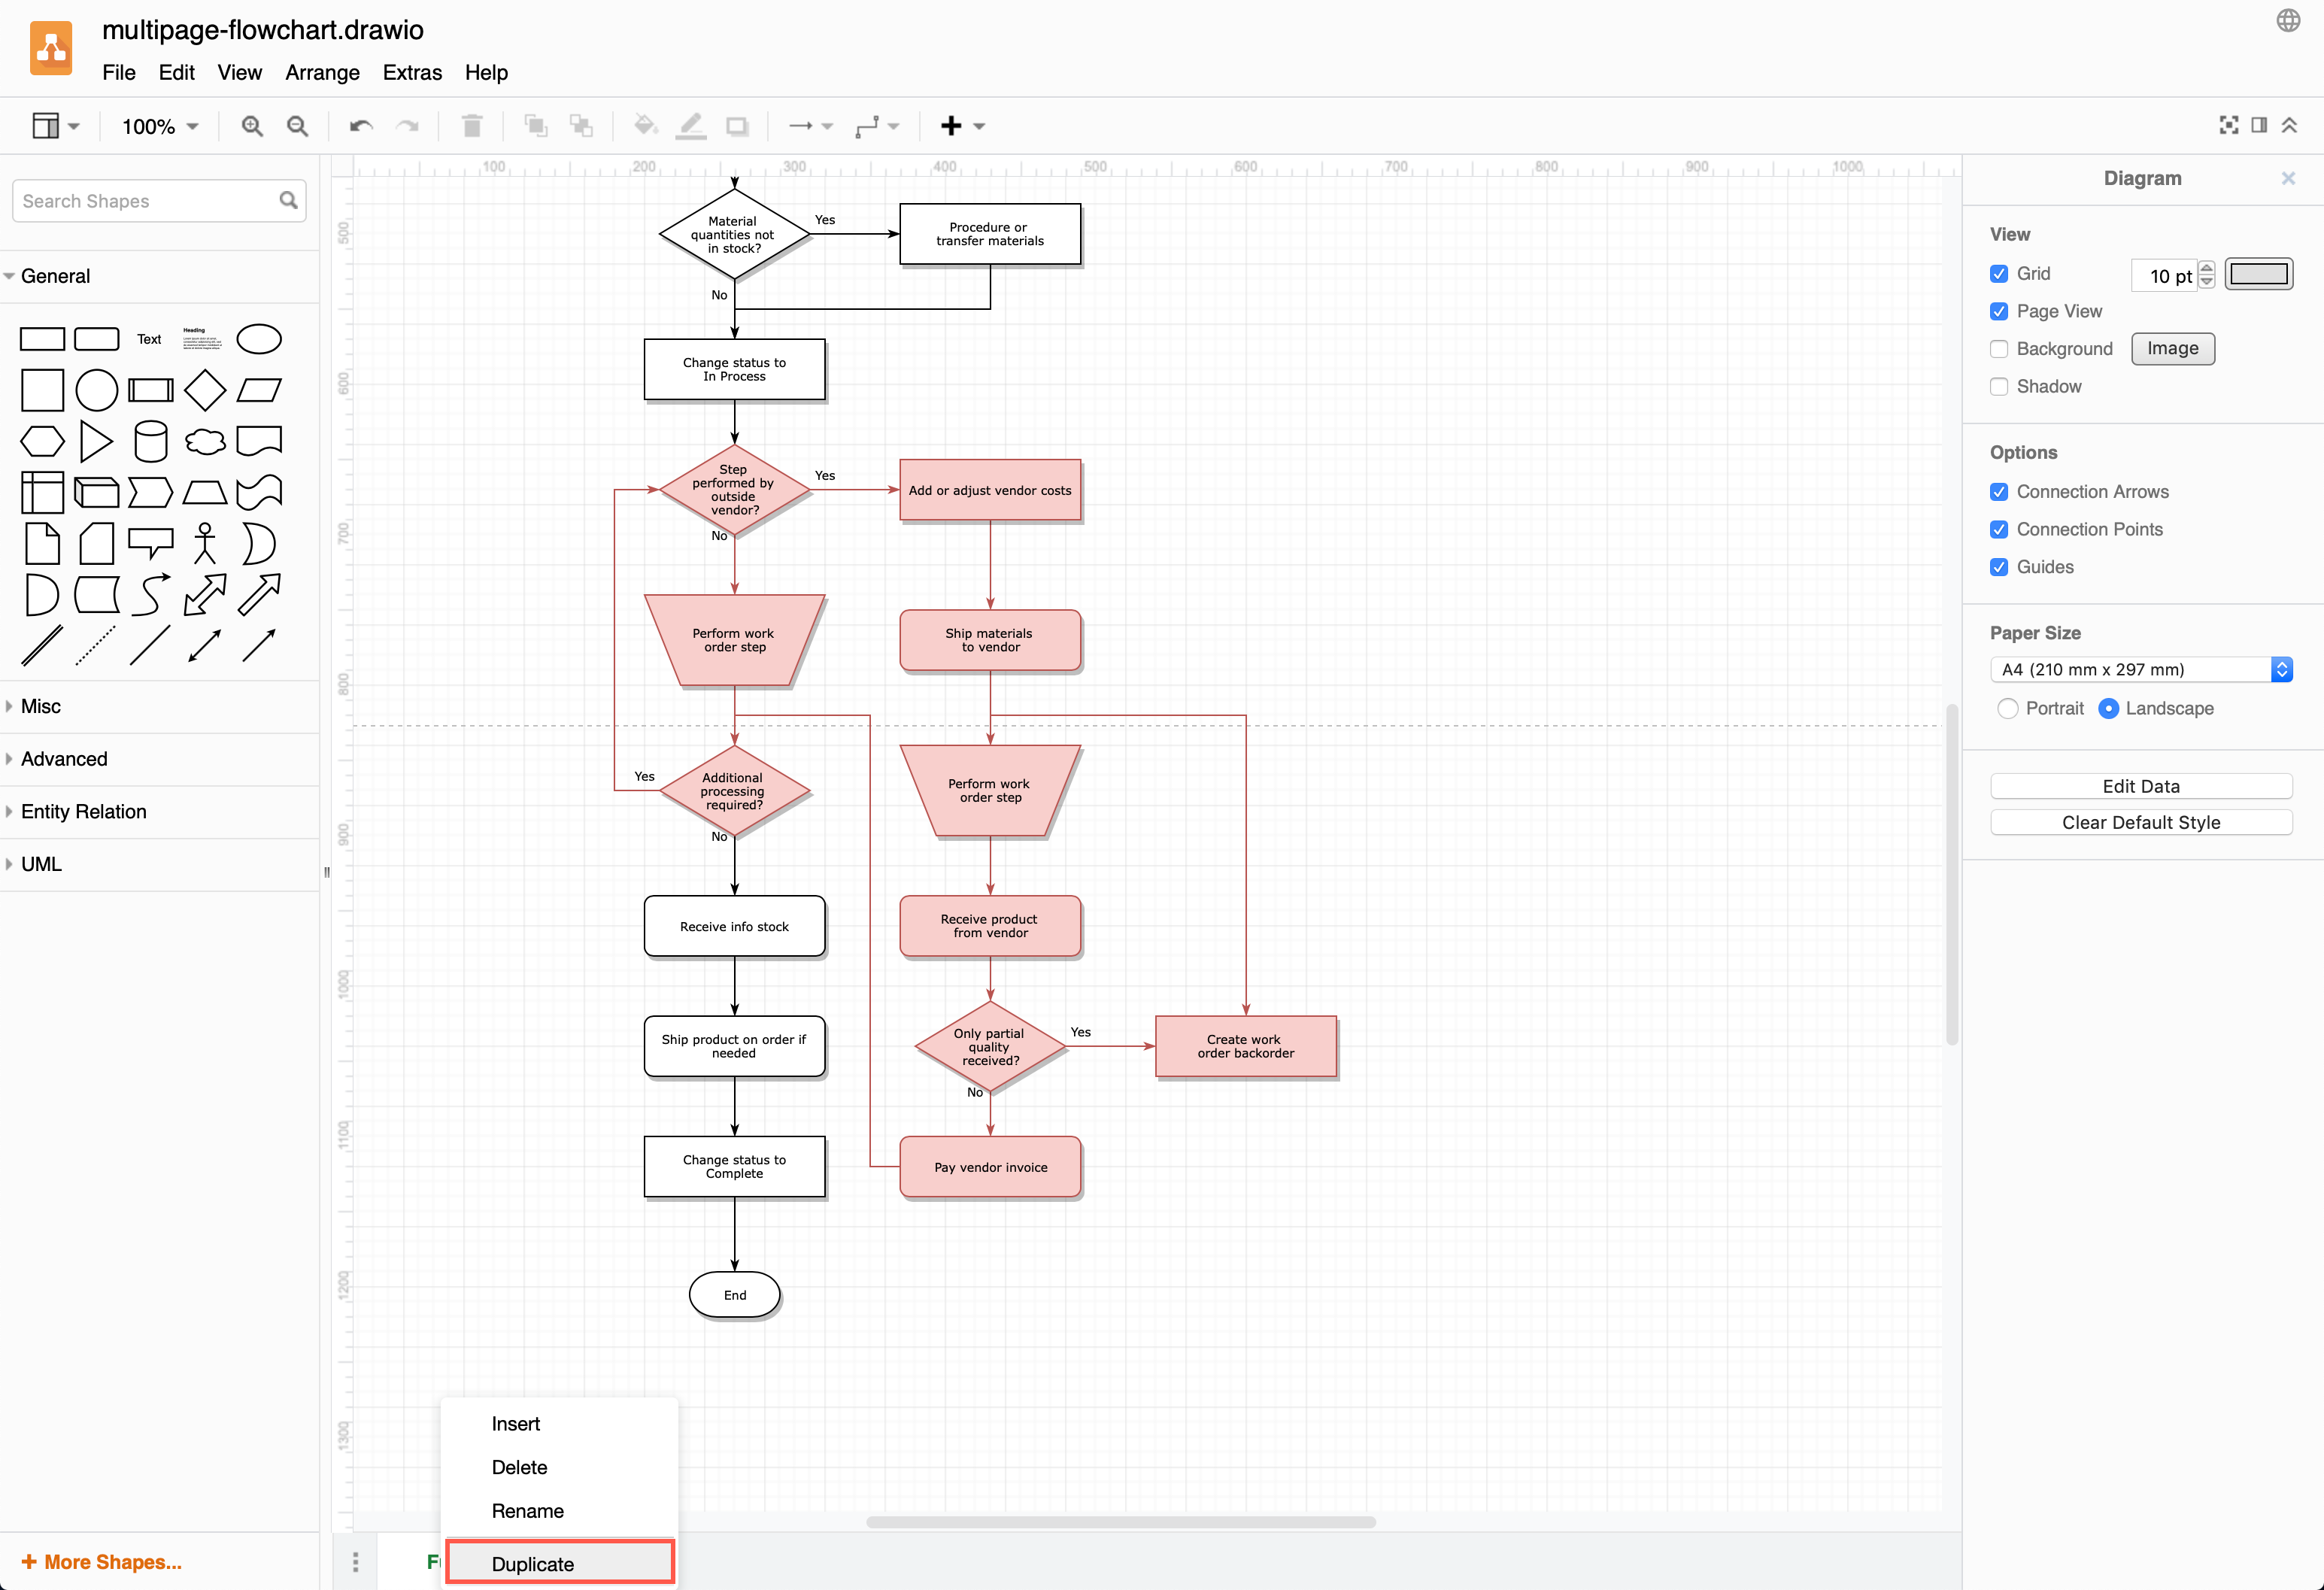The width and height of the screenshot is (2324, 1590).
Task: Open the Fill Color tool
Action: coord(645,126)
